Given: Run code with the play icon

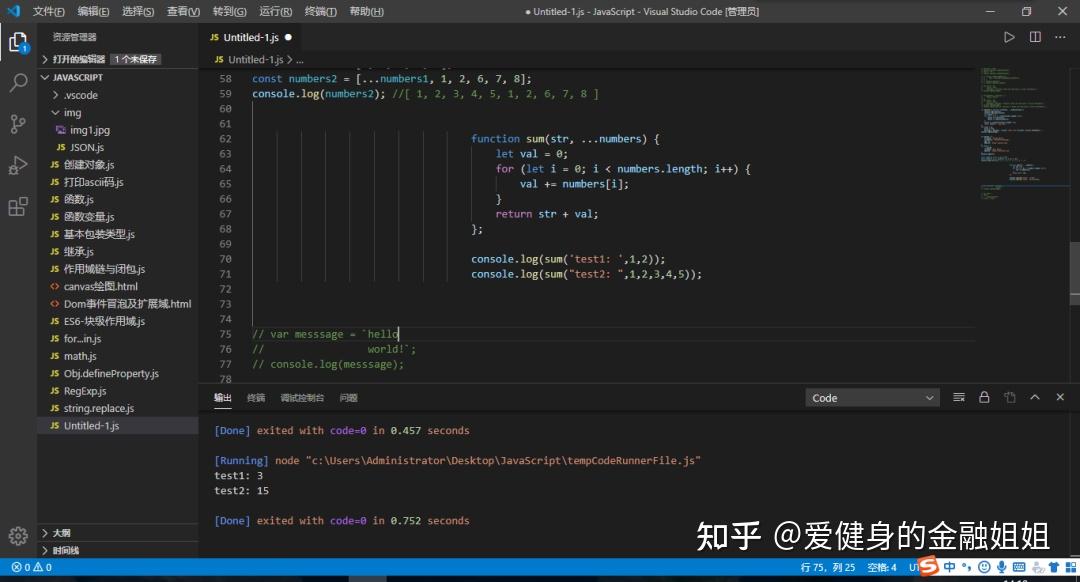Looking at the screenshot, I should point(1009,37).
